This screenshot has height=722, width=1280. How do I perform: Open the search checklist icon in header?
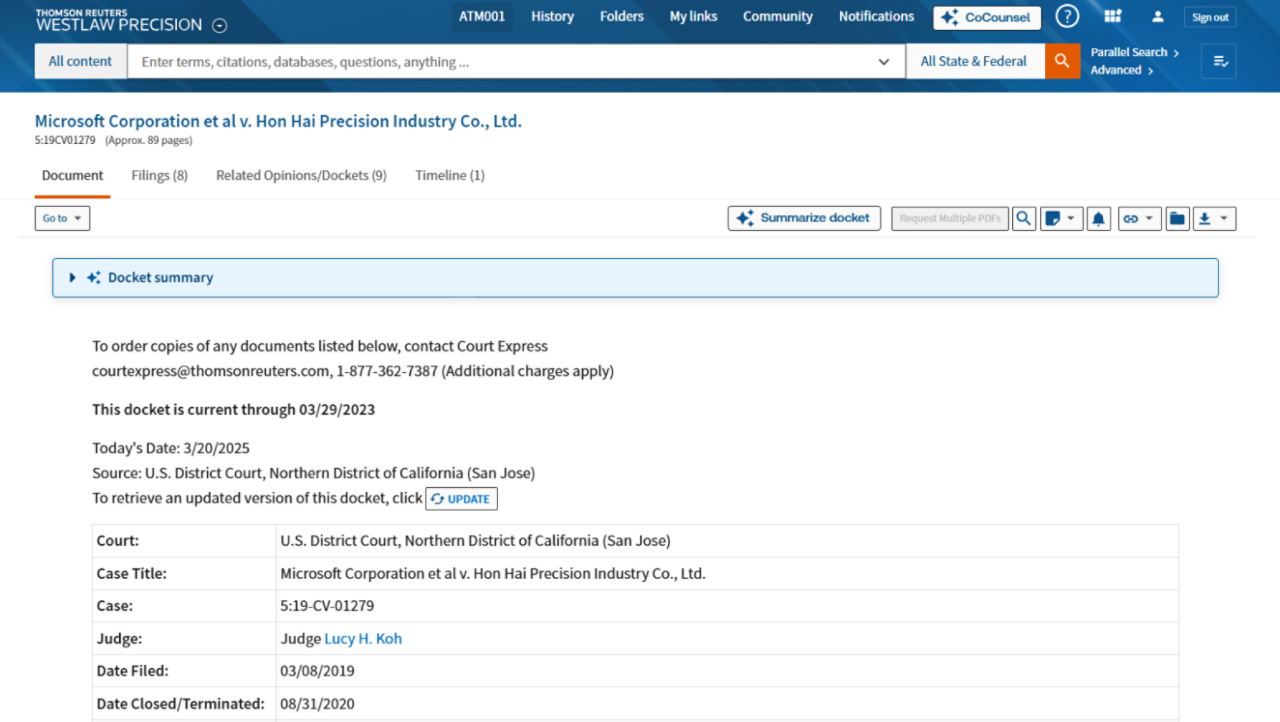click(x=1219, y=61)
